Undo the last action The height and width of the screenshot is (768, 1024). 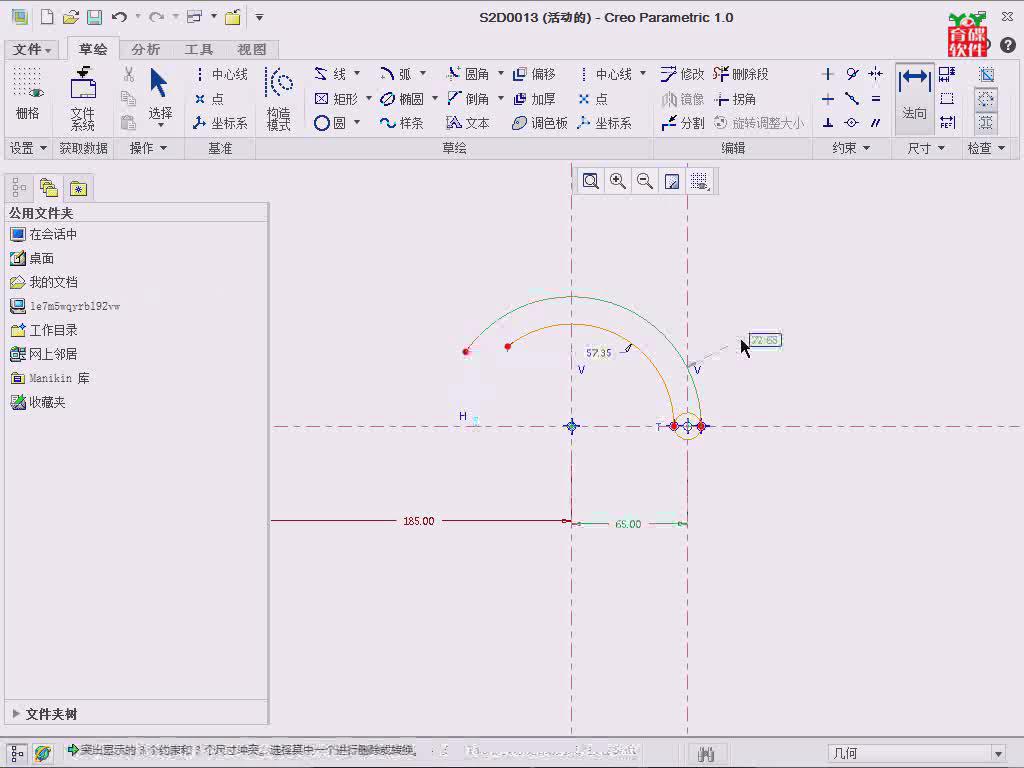(120, 17)
